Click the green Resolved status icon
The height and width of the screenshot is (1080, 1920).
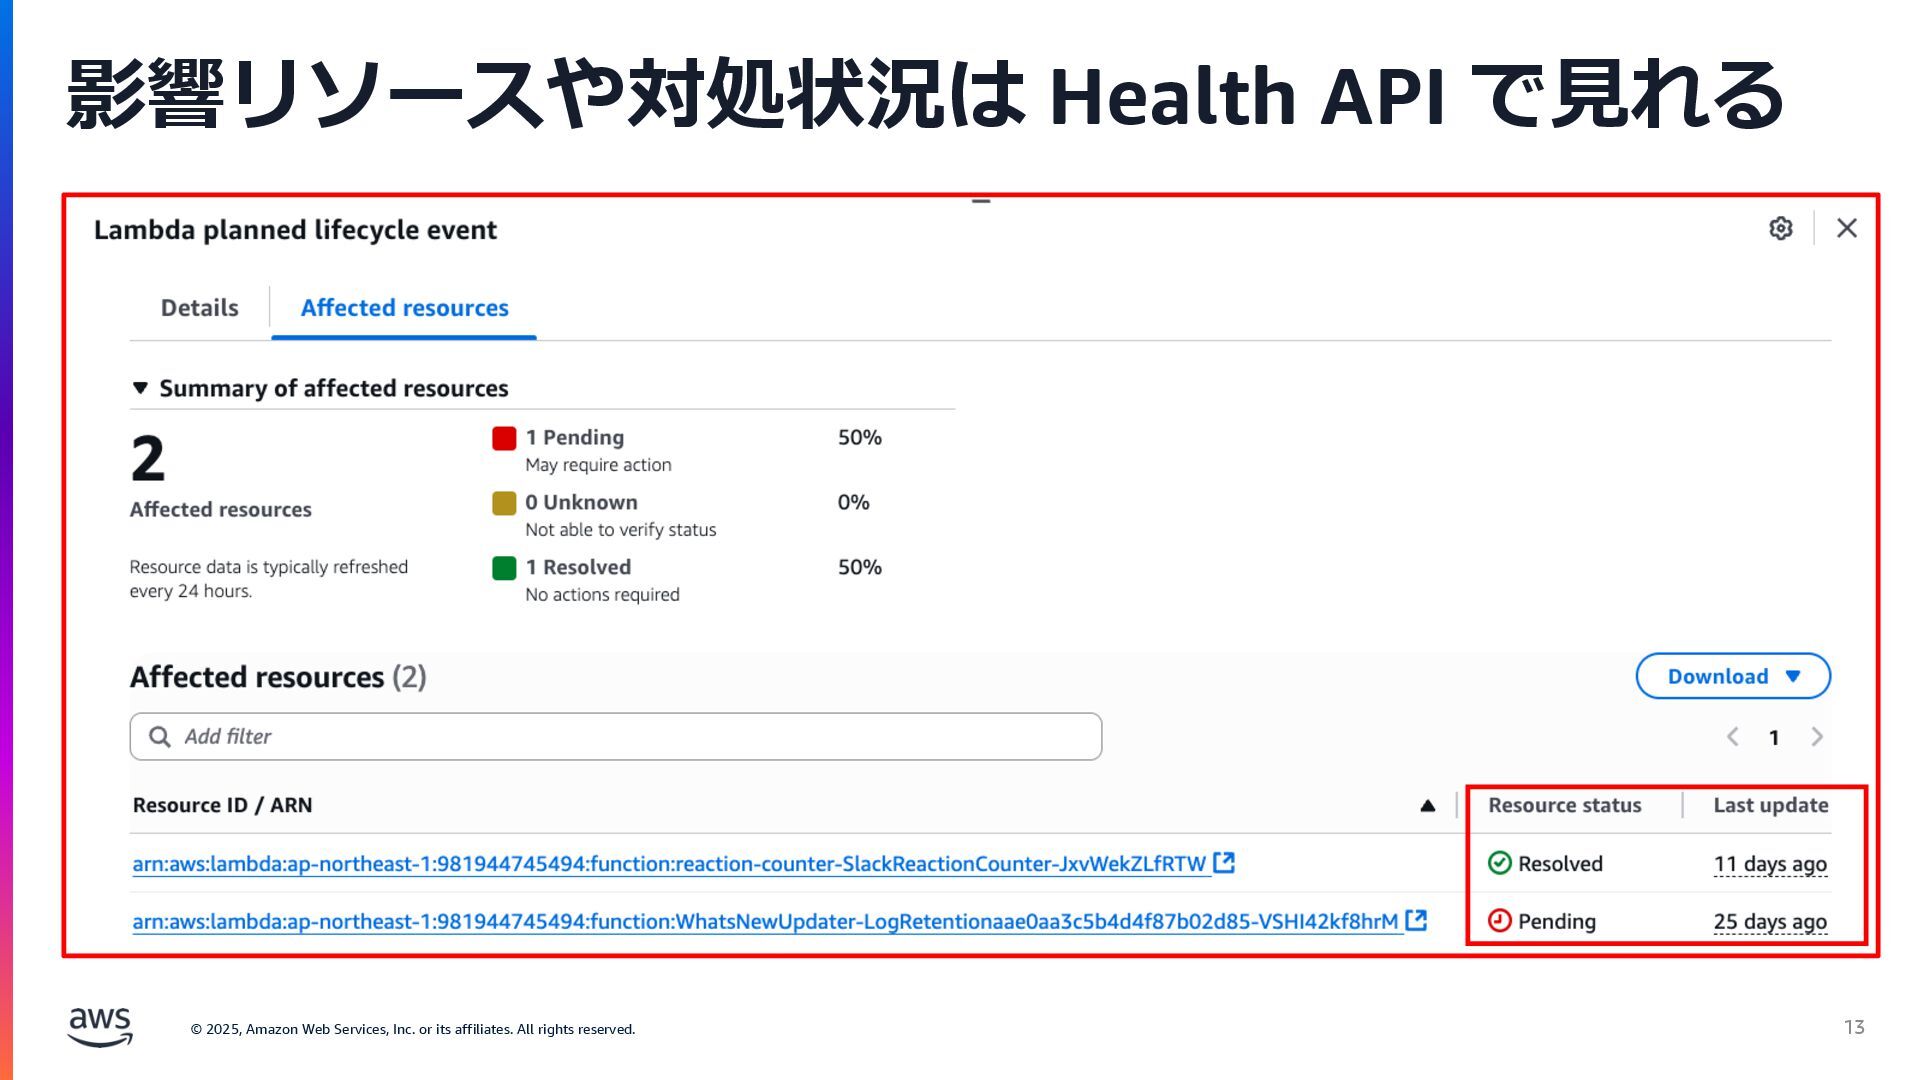tap(1499, 863)
